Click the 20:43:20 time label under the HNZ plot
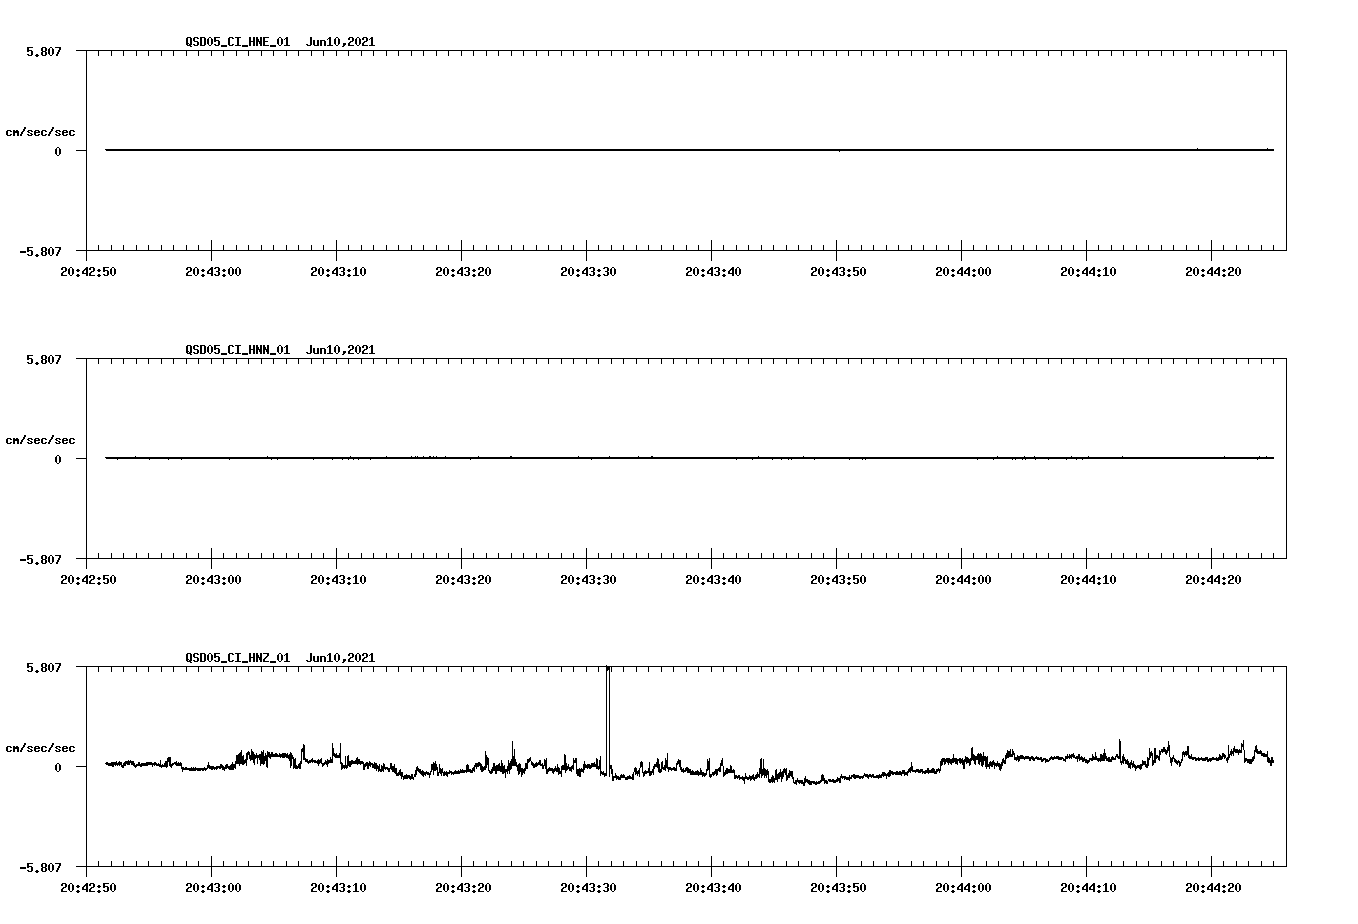 [463, 887]
